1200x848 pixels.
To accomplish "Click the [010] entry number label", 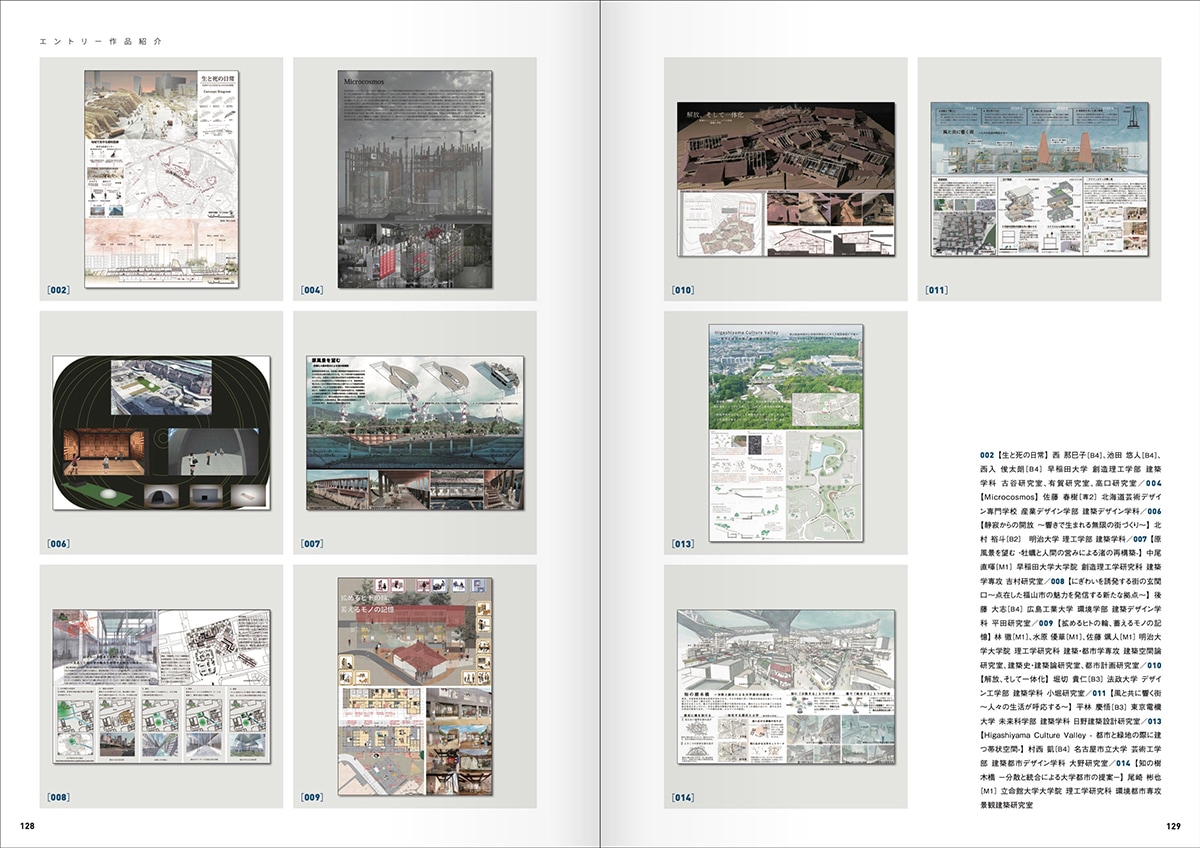I will click(x=683, y=291).
